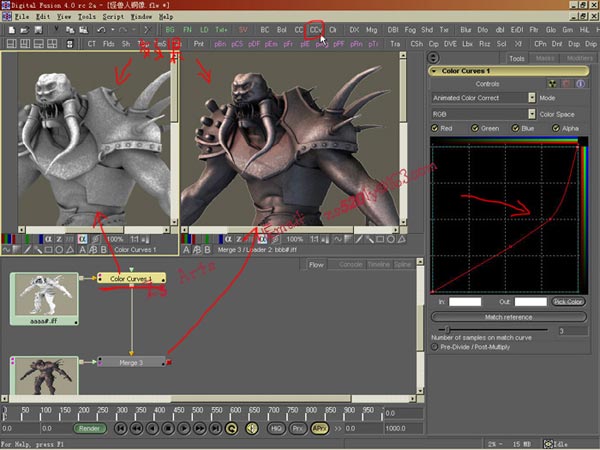Add a Fast Noise (FN) tool
The width and height of the screenshot is (600, 450).
(187, 30)
